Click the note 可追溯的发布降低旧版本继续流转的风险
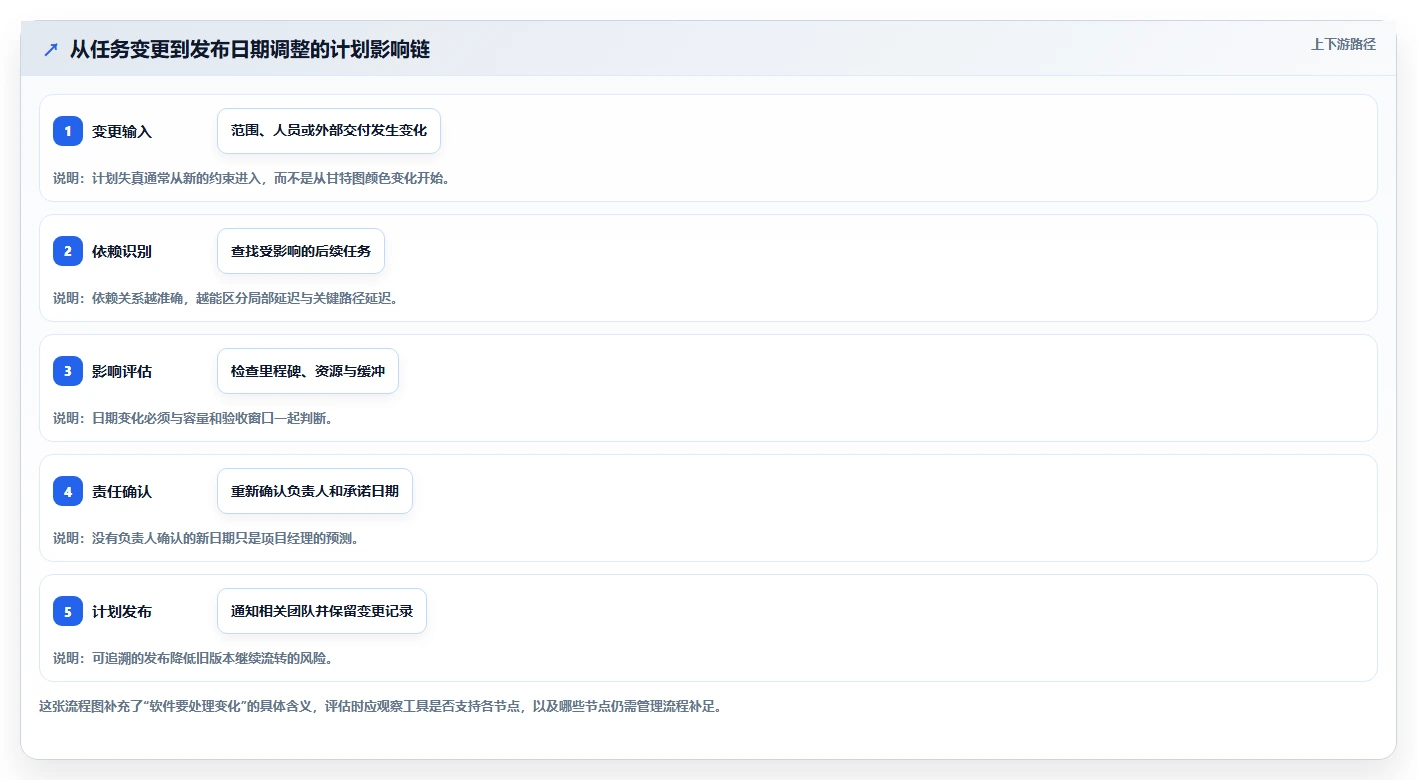The height and width of the screenshot is (780, 1417). [x=193, y=658]
